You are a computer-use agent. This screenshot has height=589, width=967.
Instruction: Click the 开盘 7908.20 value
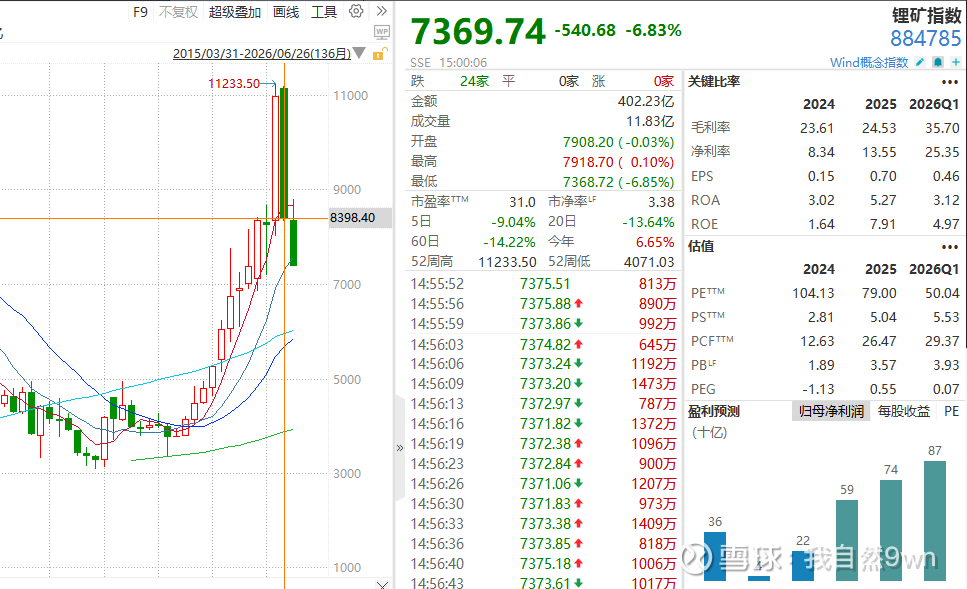(619, 142)
